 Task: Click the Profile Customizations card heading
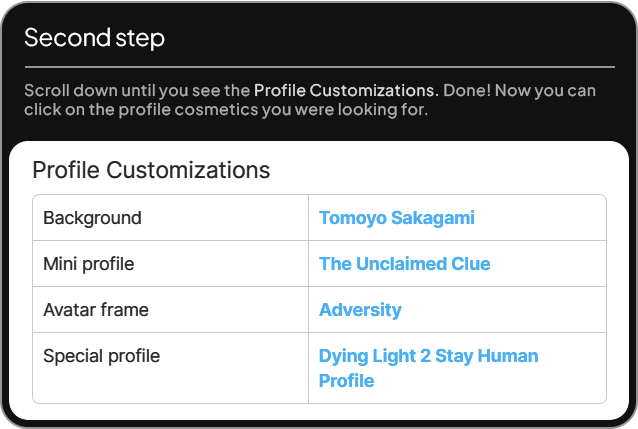point(151,170)
